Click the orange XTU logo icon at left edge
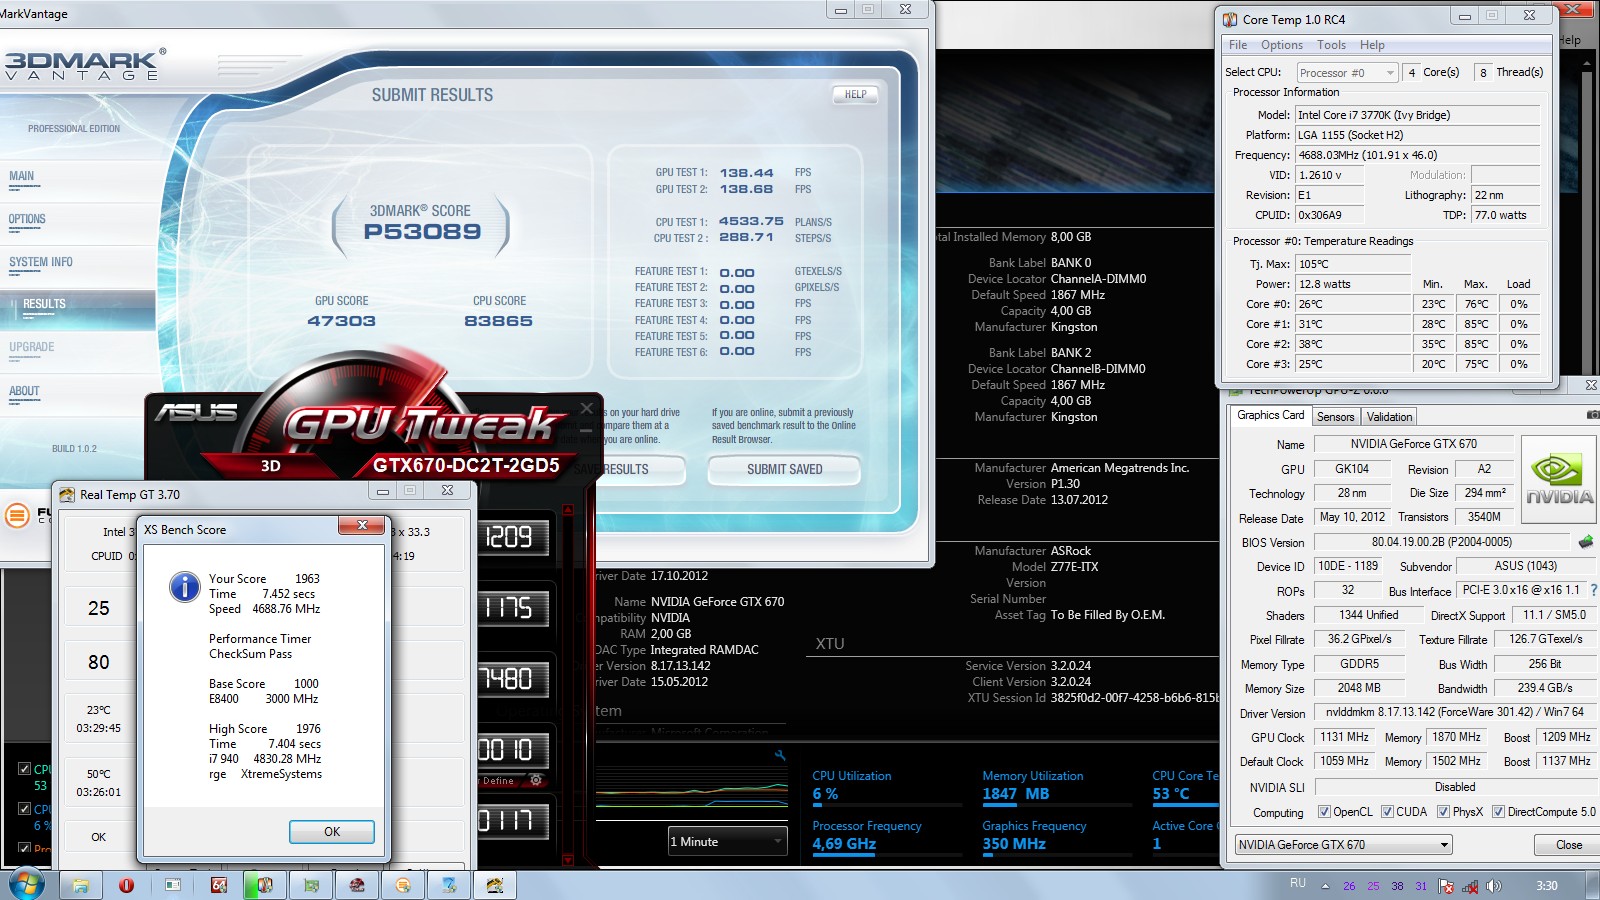The width and height of the screenshot is (1600, 900). point(17,516)
